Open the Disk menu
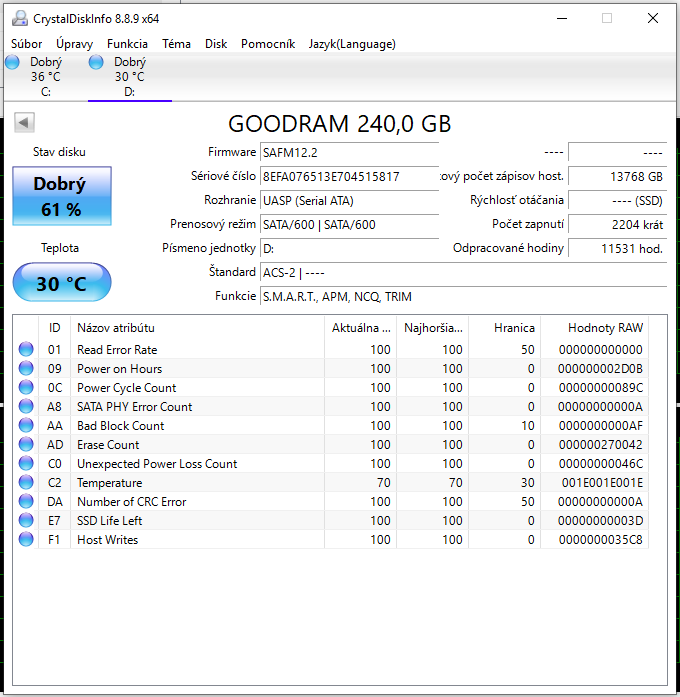 [x=216, y=44]
